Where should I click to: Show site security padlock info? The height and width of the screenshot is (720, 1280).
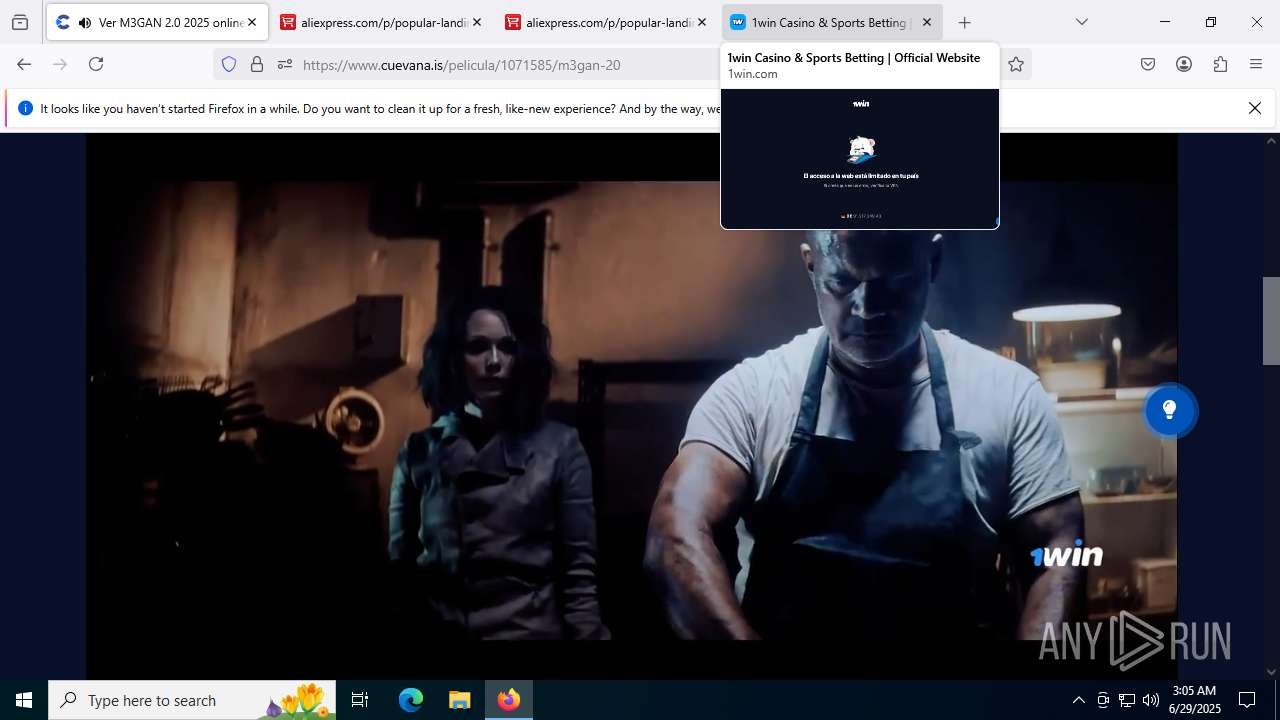257,64
